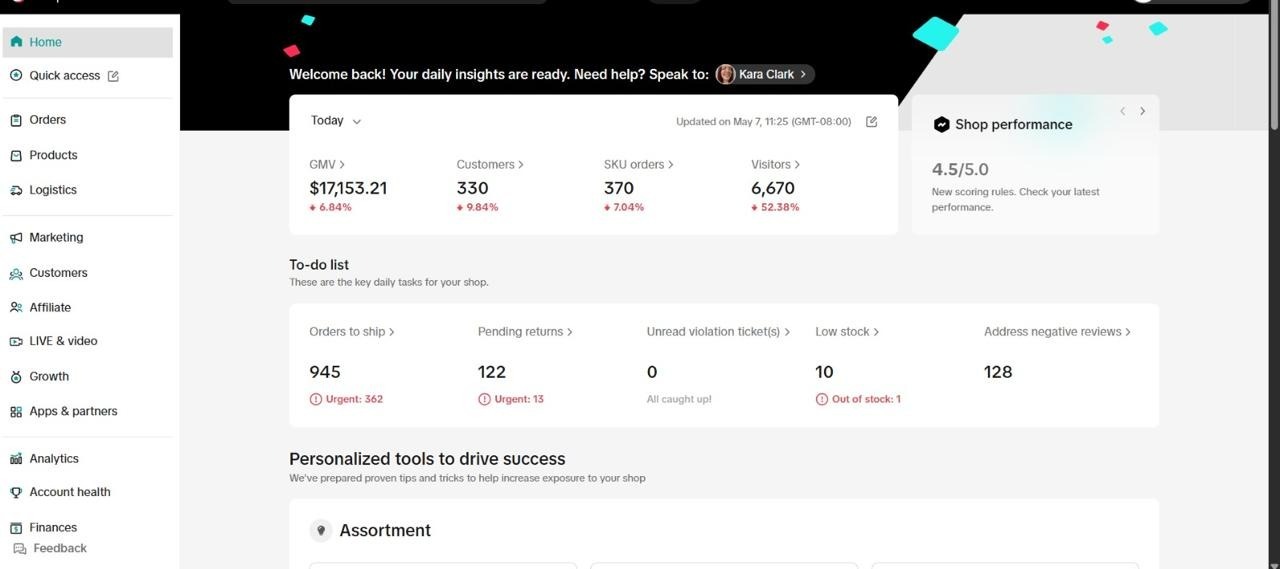
Task: Click the Apps & partners grid icon
Action: click(x=16, y=411)
